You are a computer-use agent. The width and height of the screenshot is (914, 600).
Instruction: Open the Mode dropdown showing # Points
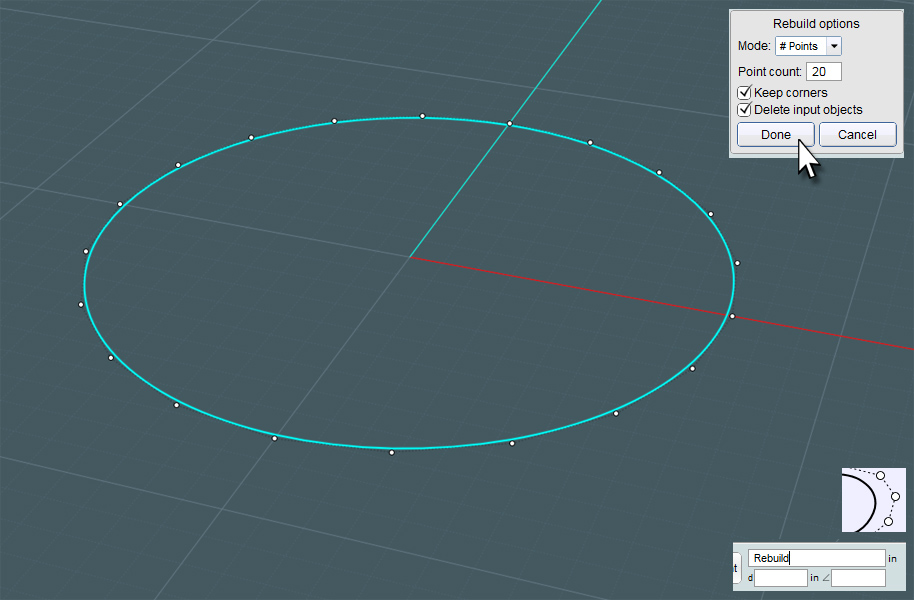coord(808,46)
